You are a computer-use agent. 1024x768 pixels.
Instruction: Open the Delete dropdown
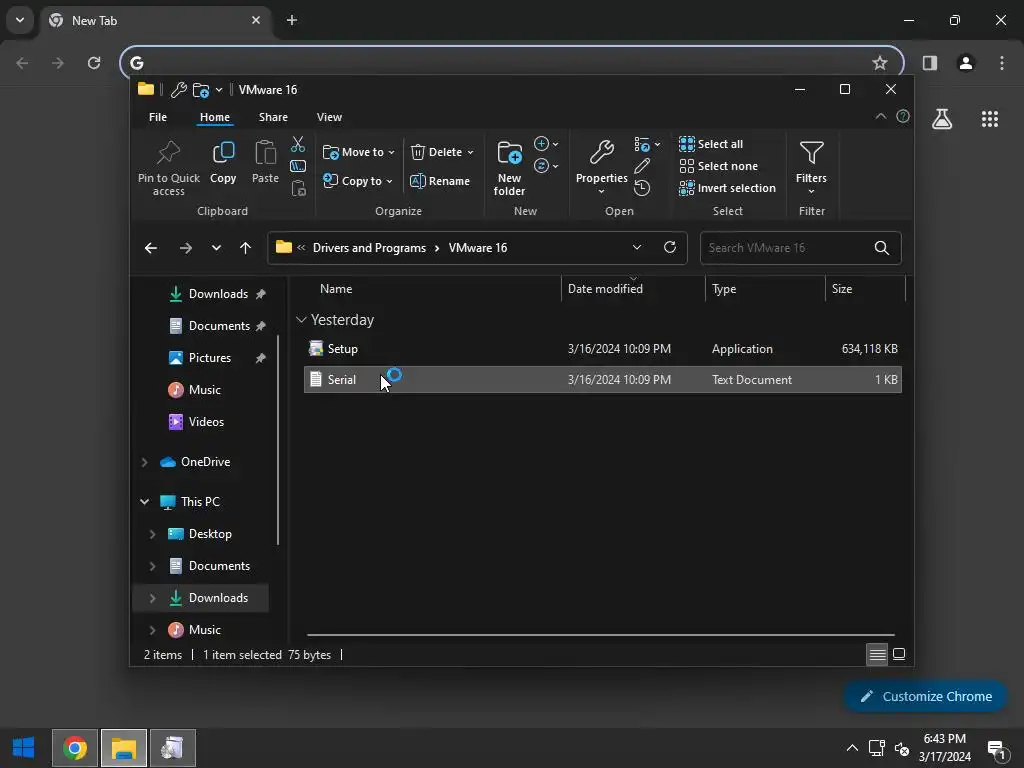click(x=470, y=152)
